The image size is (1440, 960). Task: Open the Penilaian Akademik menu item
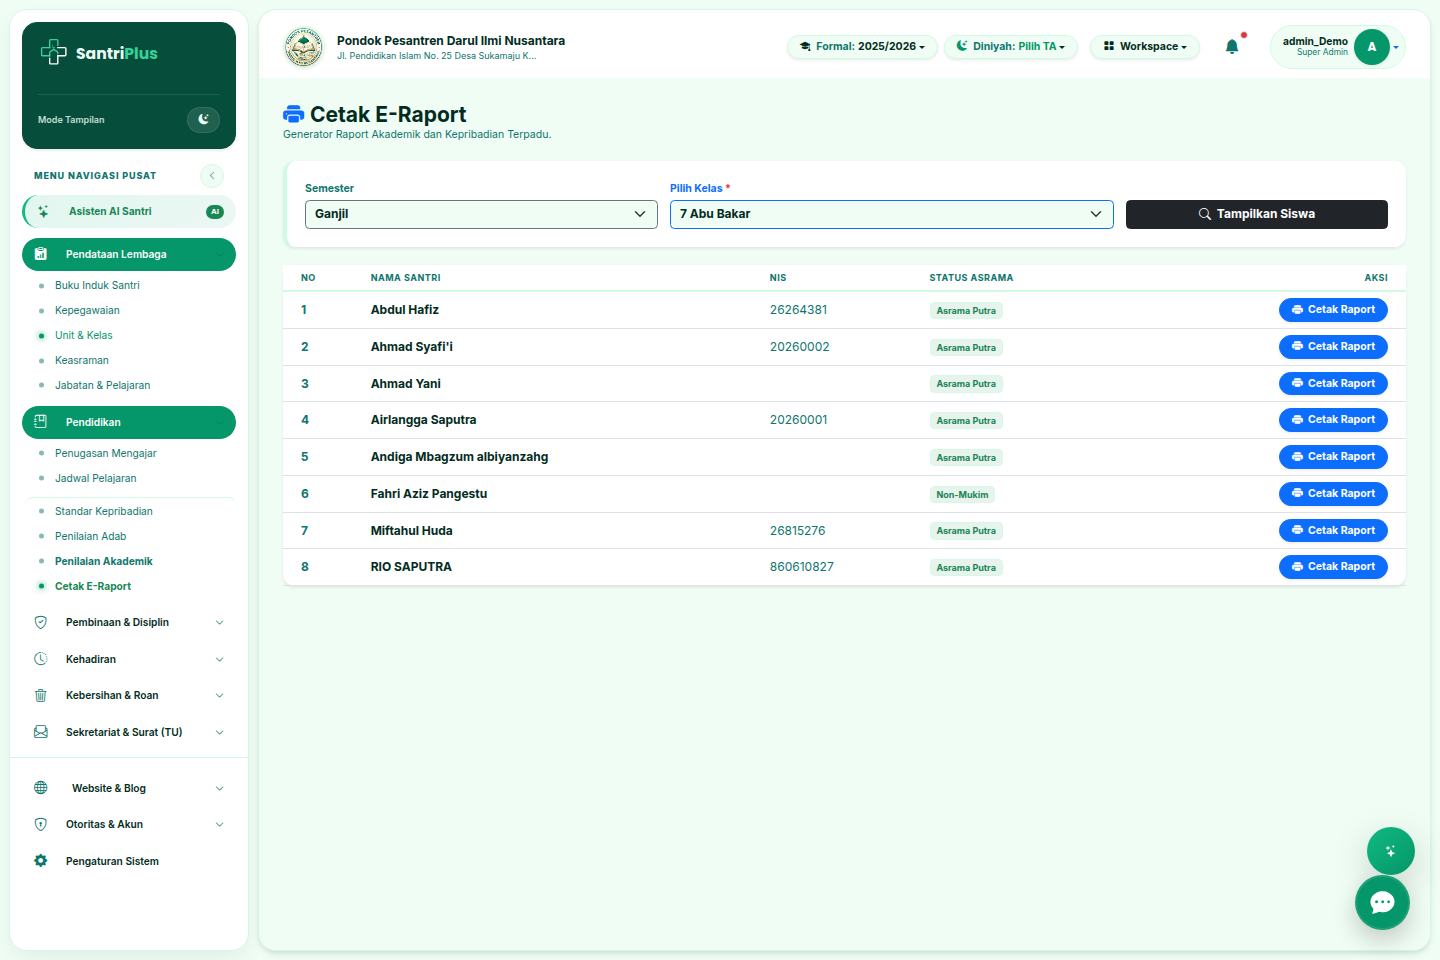click(x=104, y=561)
